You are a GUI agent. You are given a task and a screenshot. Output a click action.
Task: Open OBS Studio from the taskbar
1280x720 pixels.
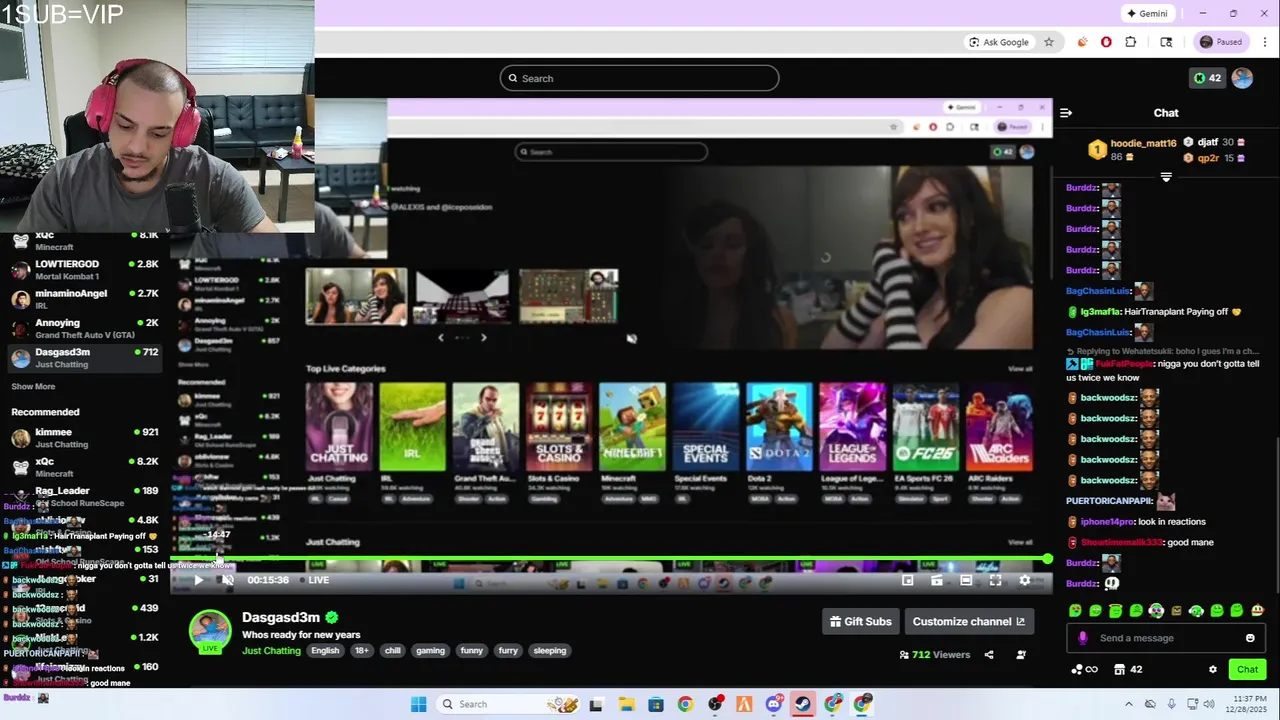[715, 704]
